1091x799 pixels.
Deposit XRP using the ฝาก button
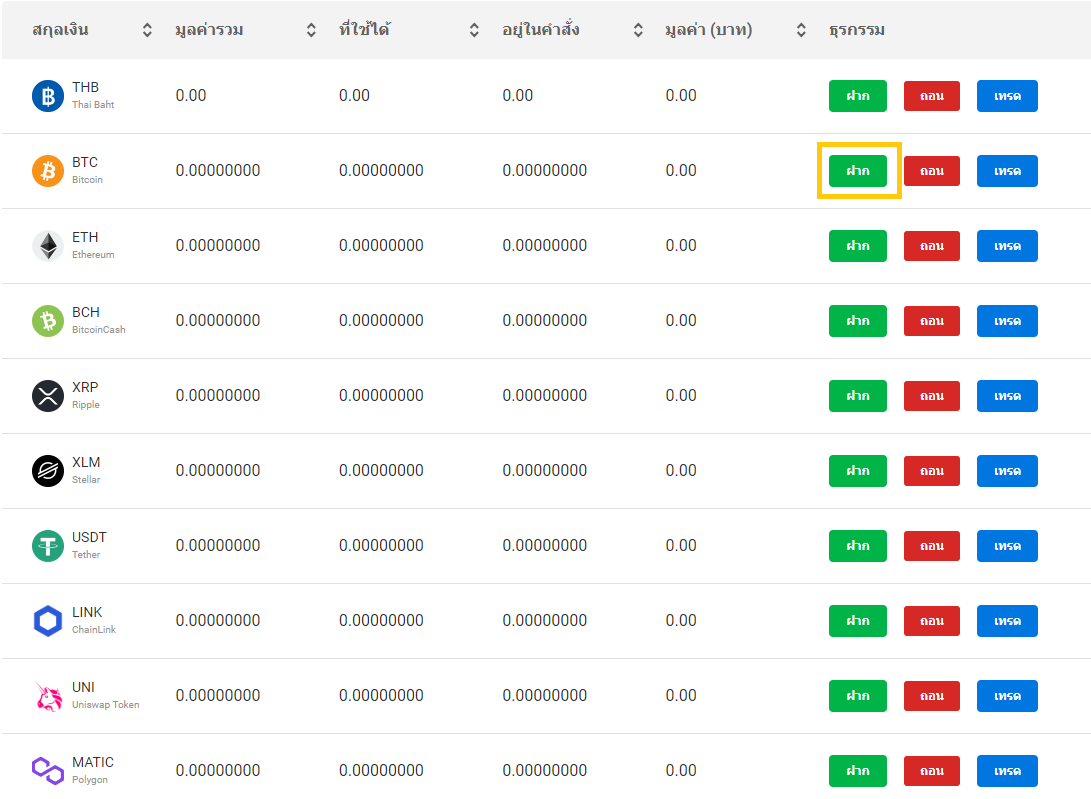[858, 396]
